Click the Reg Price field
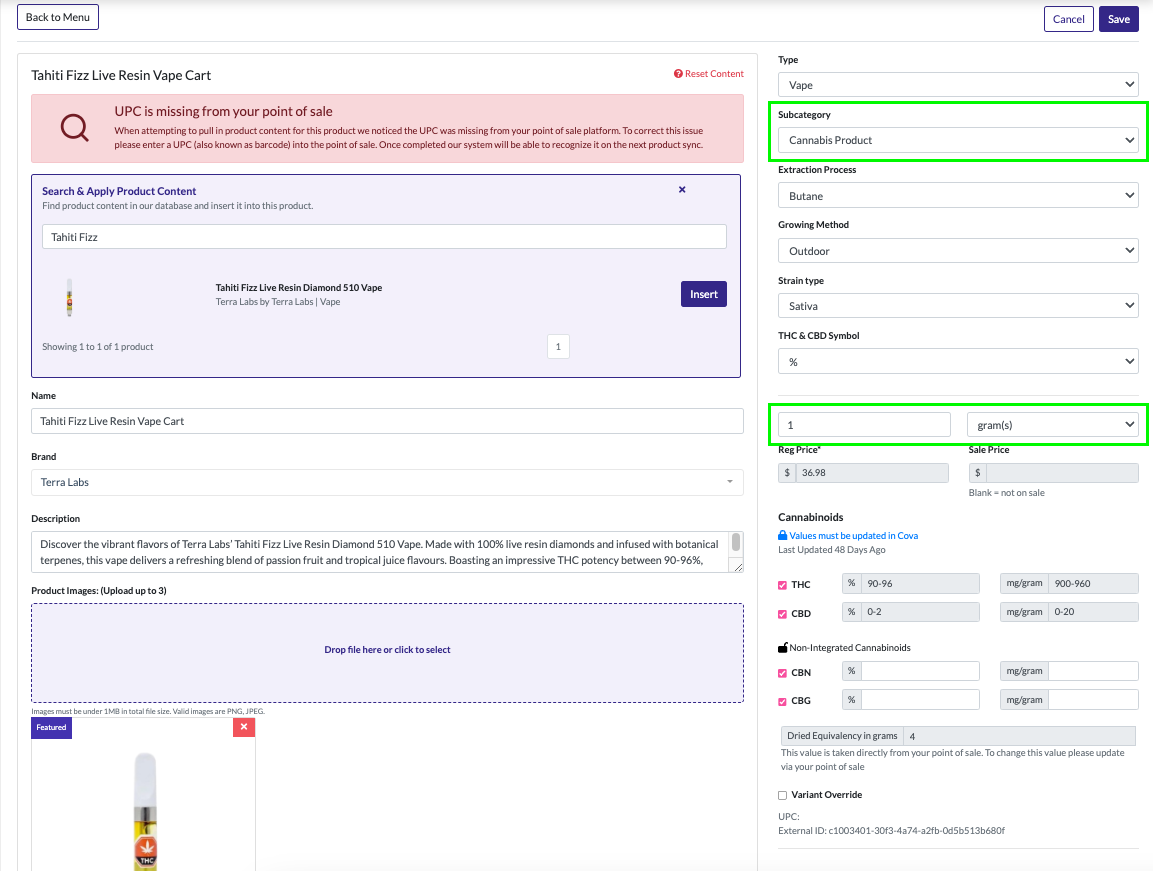The image size is (1153, 871). [872, 473]
